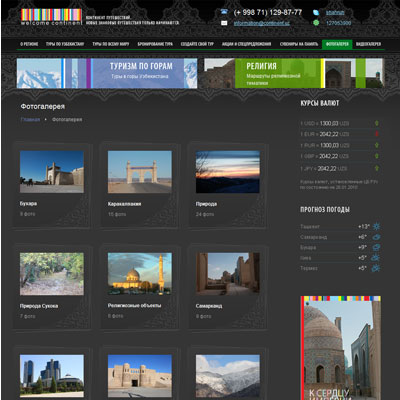Click the ICQ number 127053990

(x=338, y=23)
